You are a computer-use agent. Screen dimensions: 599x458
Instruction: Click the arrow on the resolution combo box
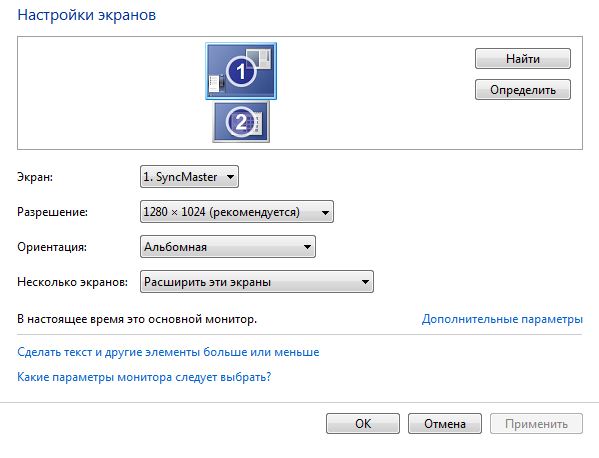click(x=325, y=212)
